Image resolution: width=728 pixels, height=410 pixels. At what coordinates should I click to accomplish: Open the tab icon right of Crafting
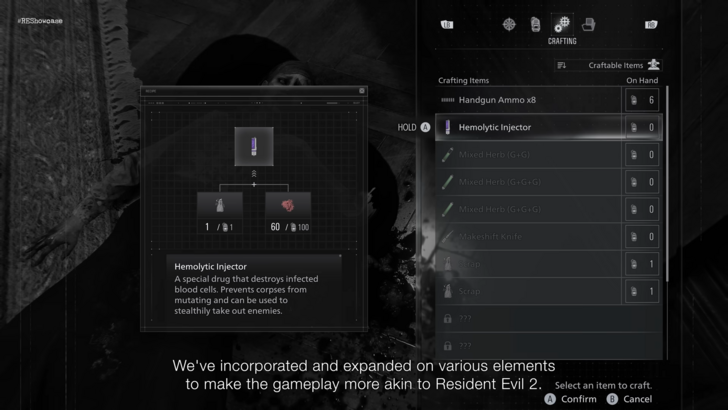(x=589, y=24)
